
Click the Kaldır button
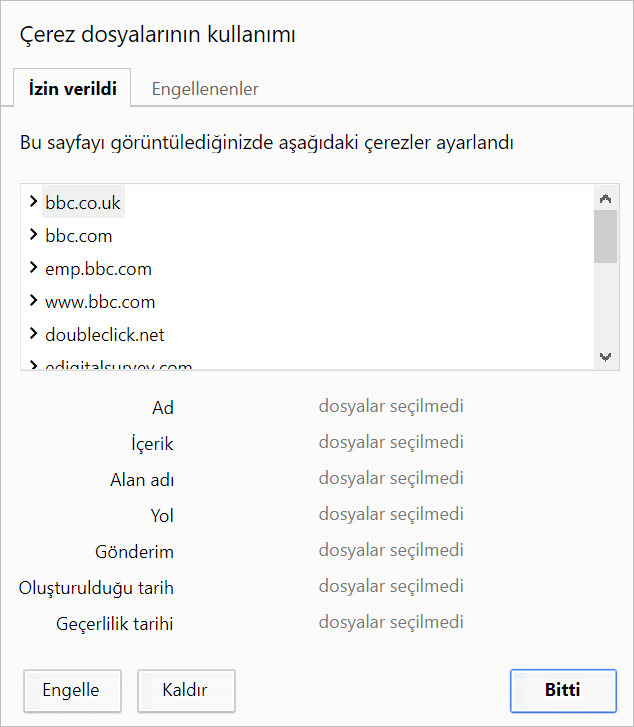186,690
